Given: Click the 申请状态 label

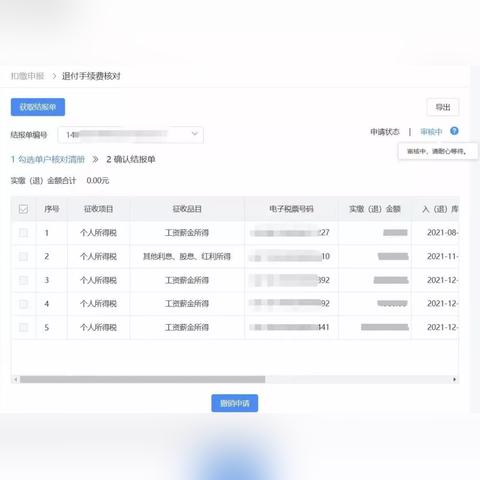Looking at the screenshot, I should click(385, 132).
